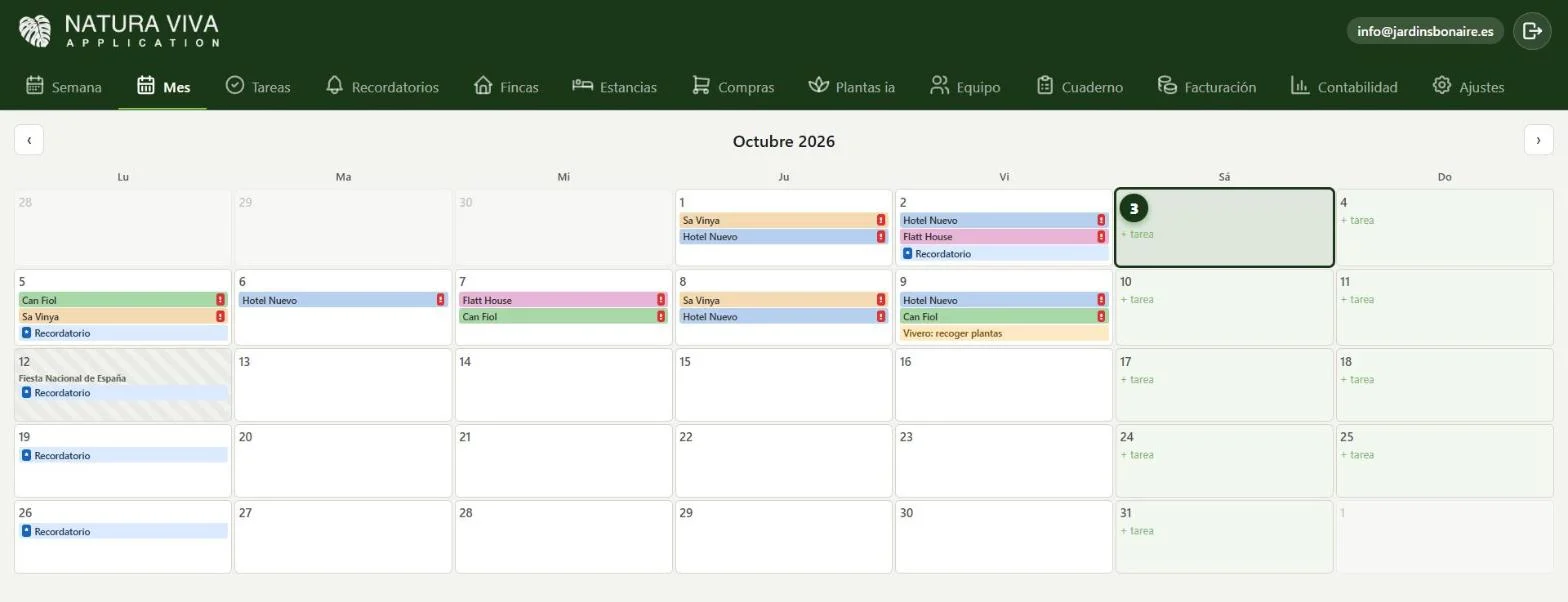The height and width of the screenshot is (602, 1568).
Task: Open Plantas ia via the leaf icon
Action: pos(819,85)
